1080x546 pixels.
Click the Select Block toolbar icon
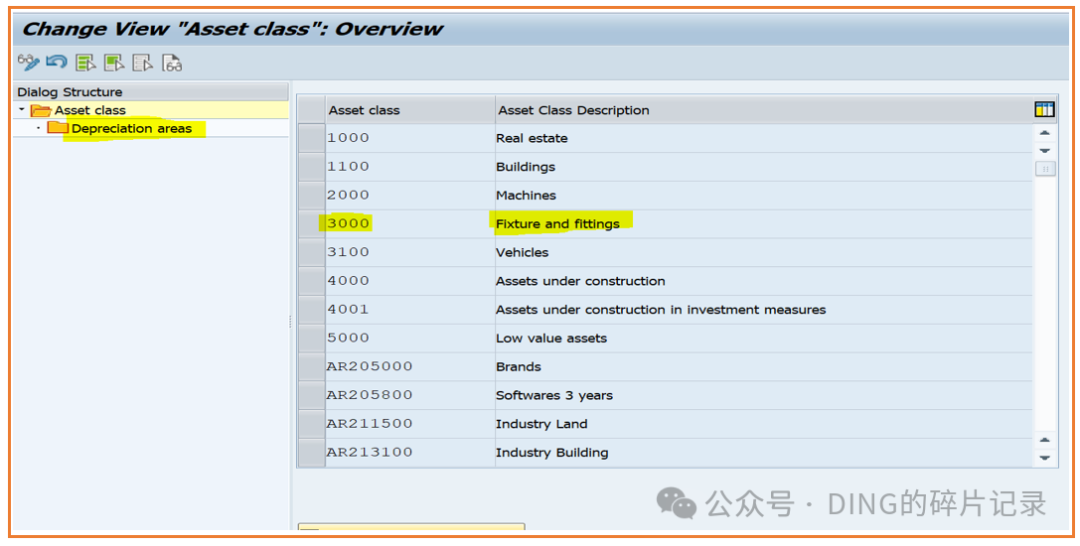(114, 63)
